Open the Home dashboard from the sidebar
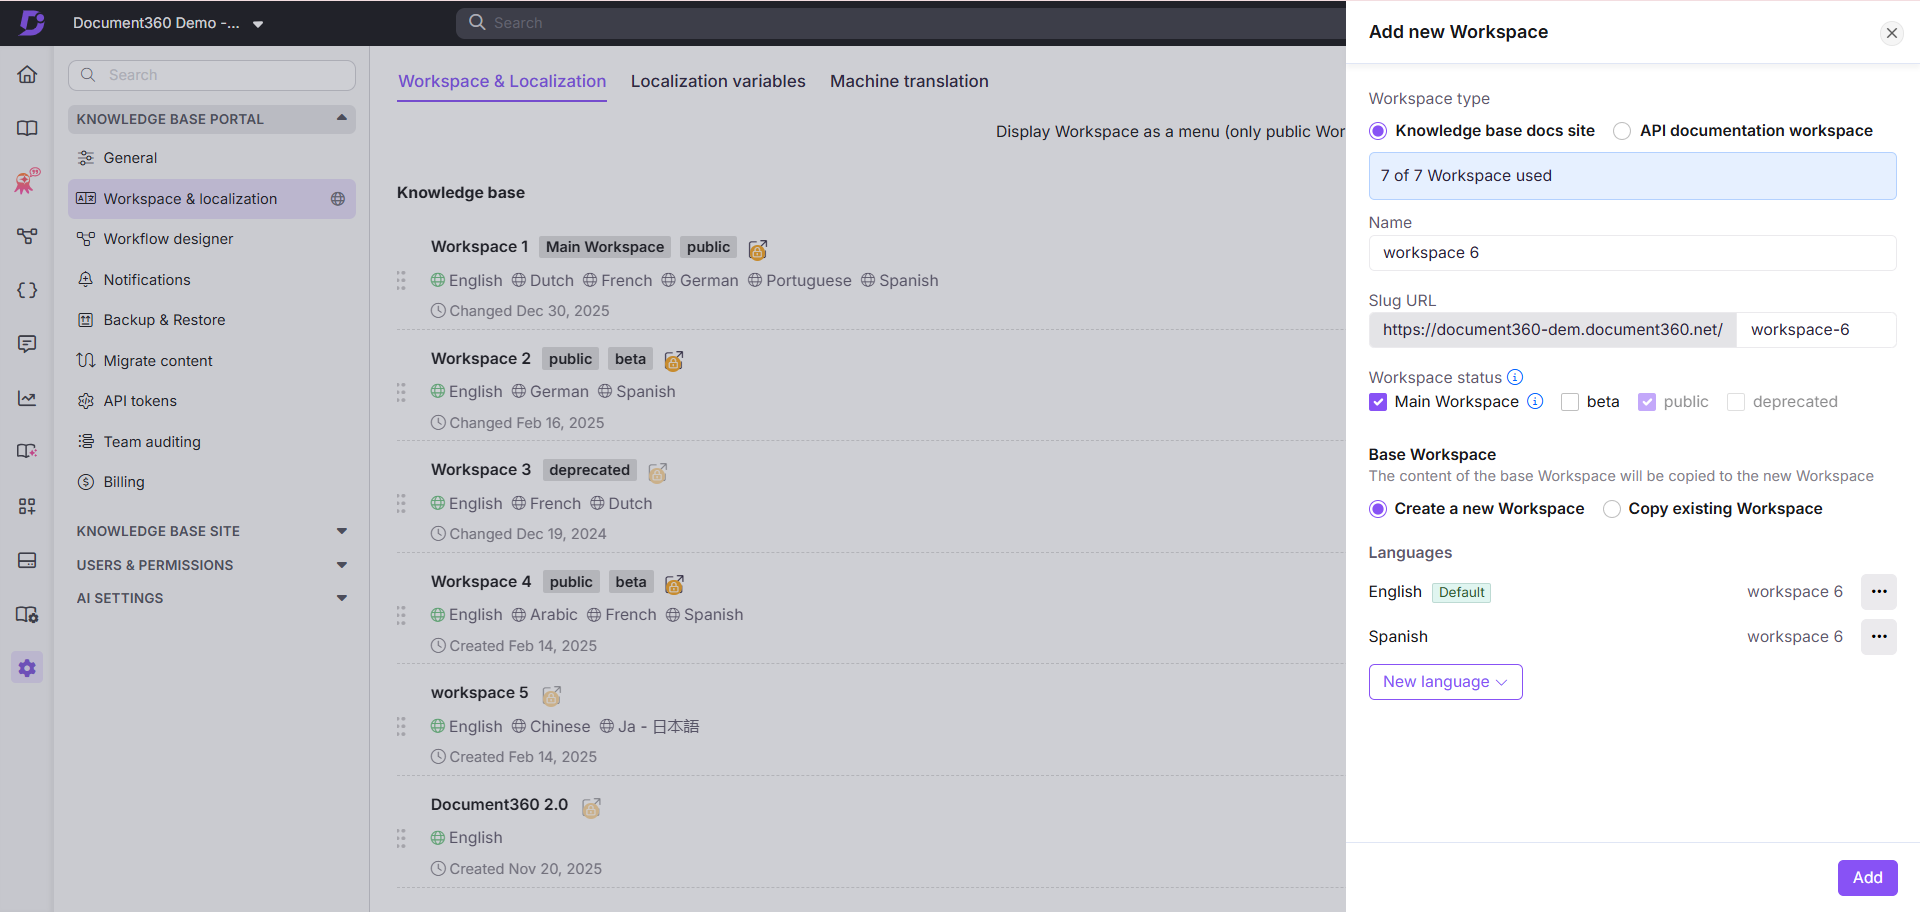Viewport: 1920px width, 912px height. coord(27,74)
